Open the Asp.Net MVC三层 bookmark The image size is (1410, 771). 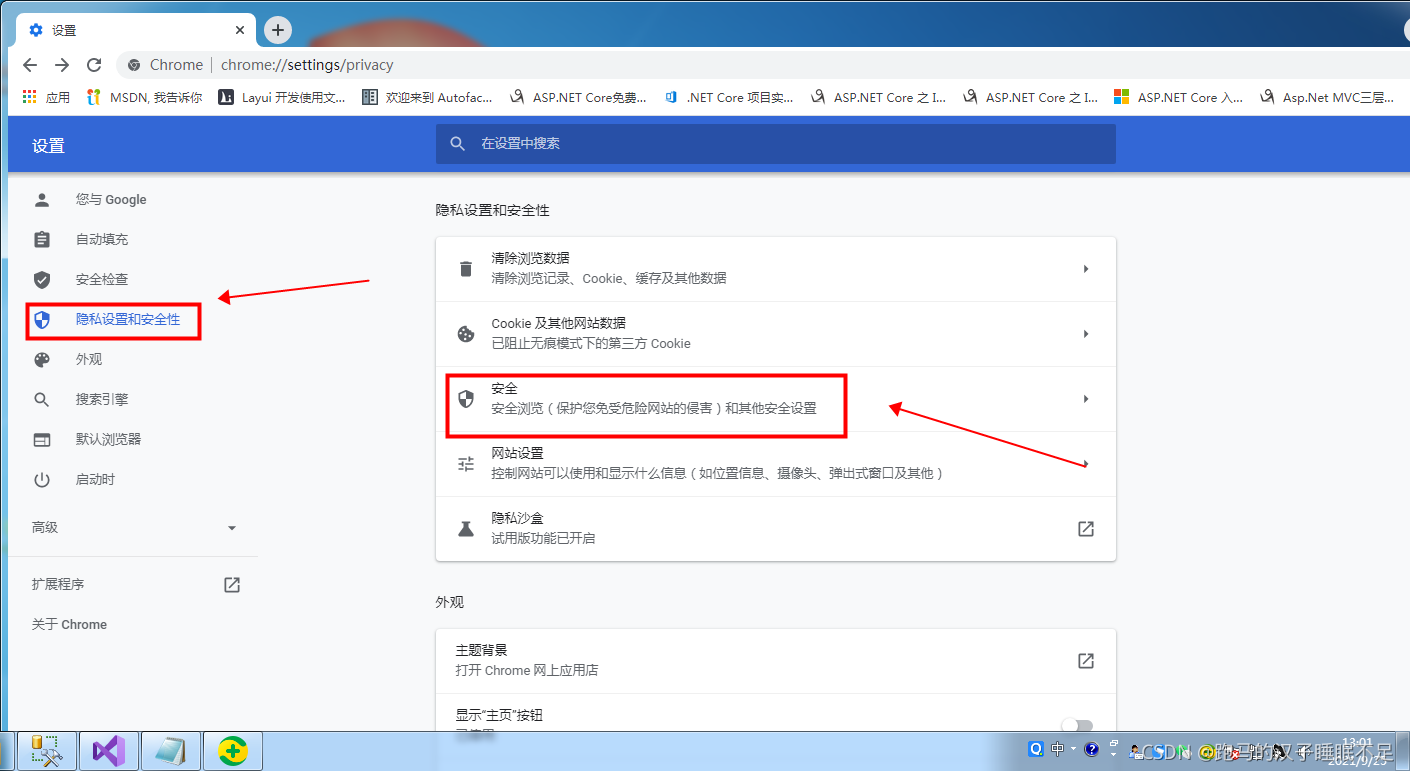click(1327, 97)
